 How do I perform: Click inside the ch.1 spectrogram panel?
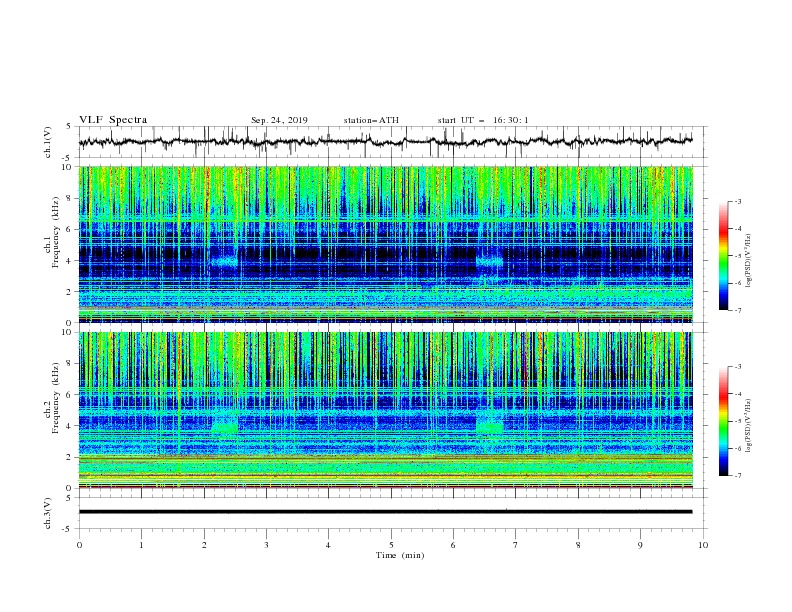tap(385, 244)
